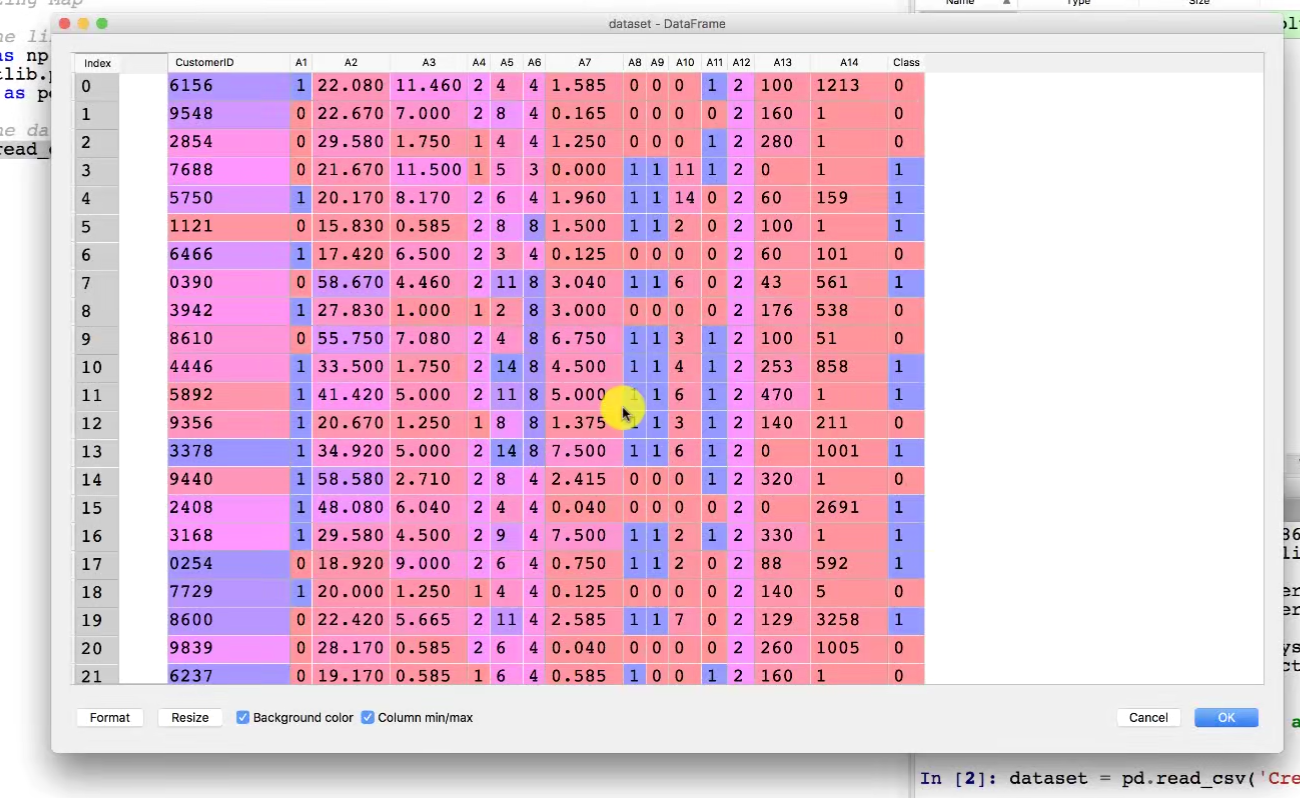Image resolution: width=1300 pixels, height=798 pixels.
Task: Click the A13 cell with value 470
Action: tap(781, 395)
